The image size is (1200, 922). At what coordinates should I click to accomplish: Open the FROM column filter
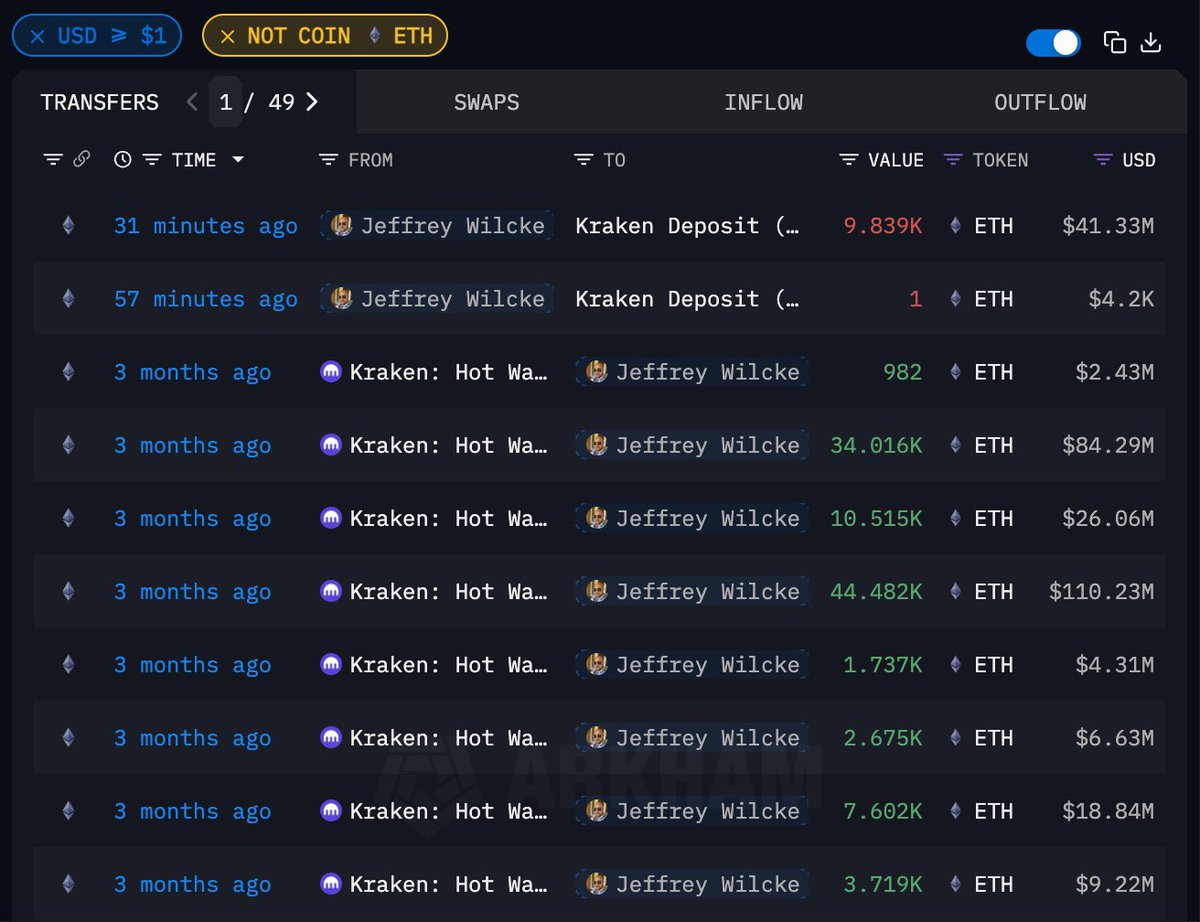328,160
